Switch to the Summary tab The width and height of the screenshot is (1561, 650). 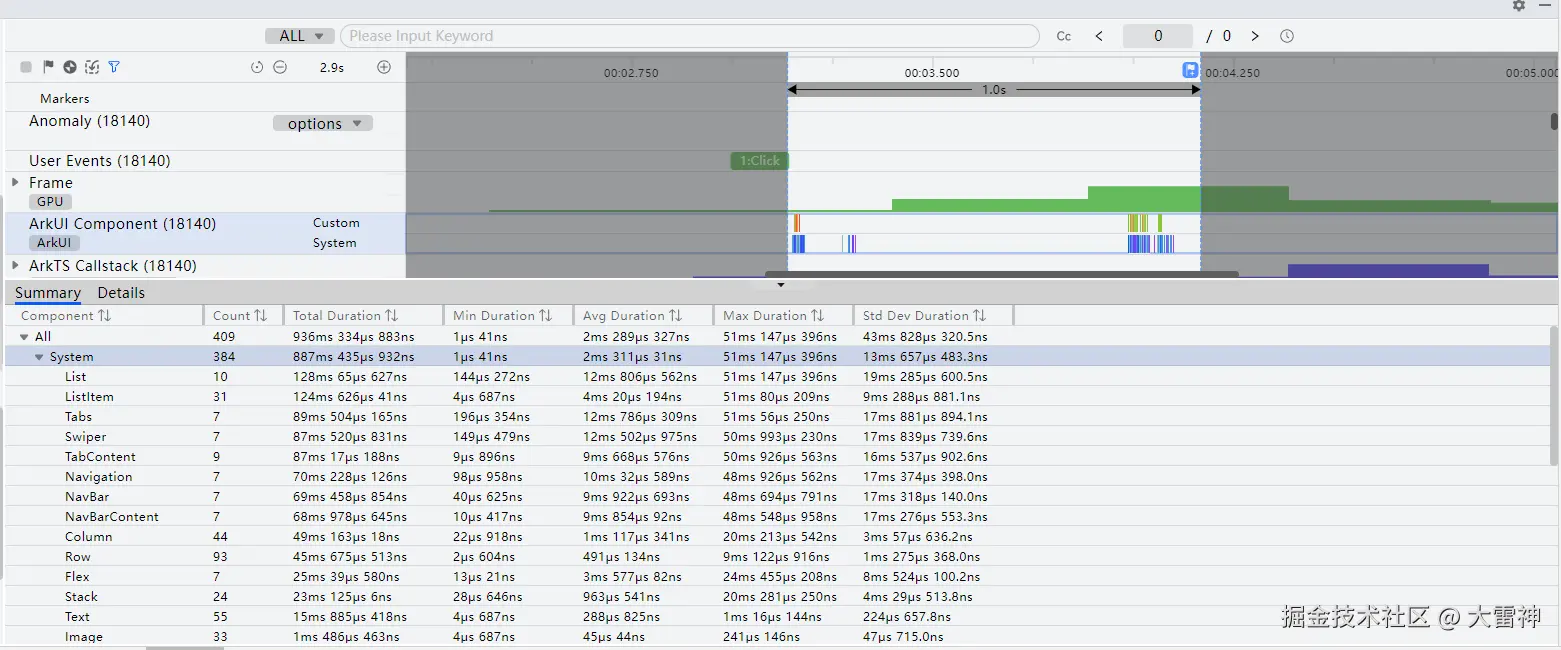click(47, 293)
